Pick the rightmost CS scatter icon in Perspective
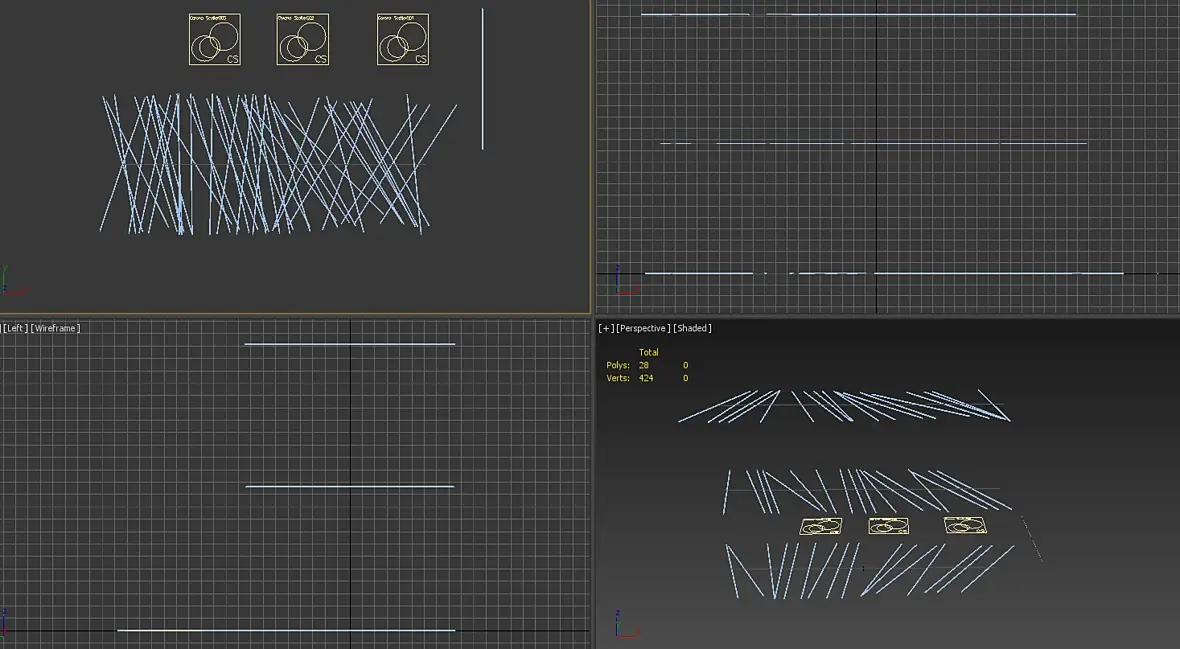This screenshot has width=1180, height=649. [965, 525]
